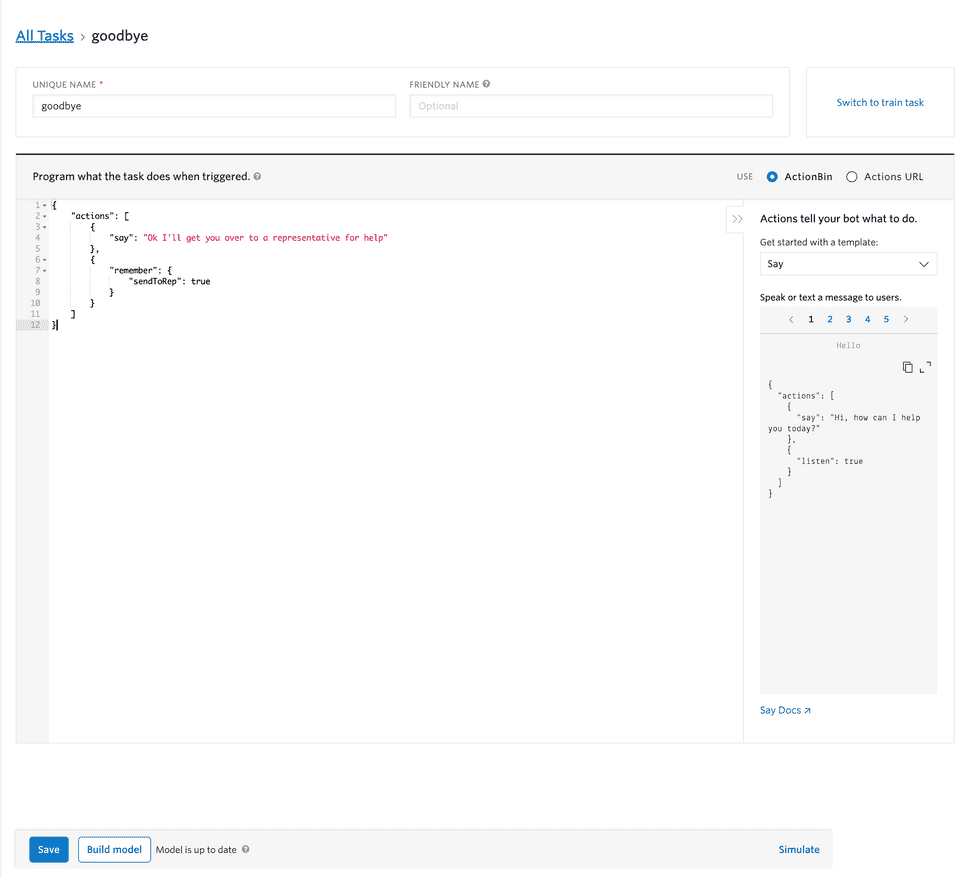Click the left chevron in the template pager
The image size is (960, 878).
point(791,318)
